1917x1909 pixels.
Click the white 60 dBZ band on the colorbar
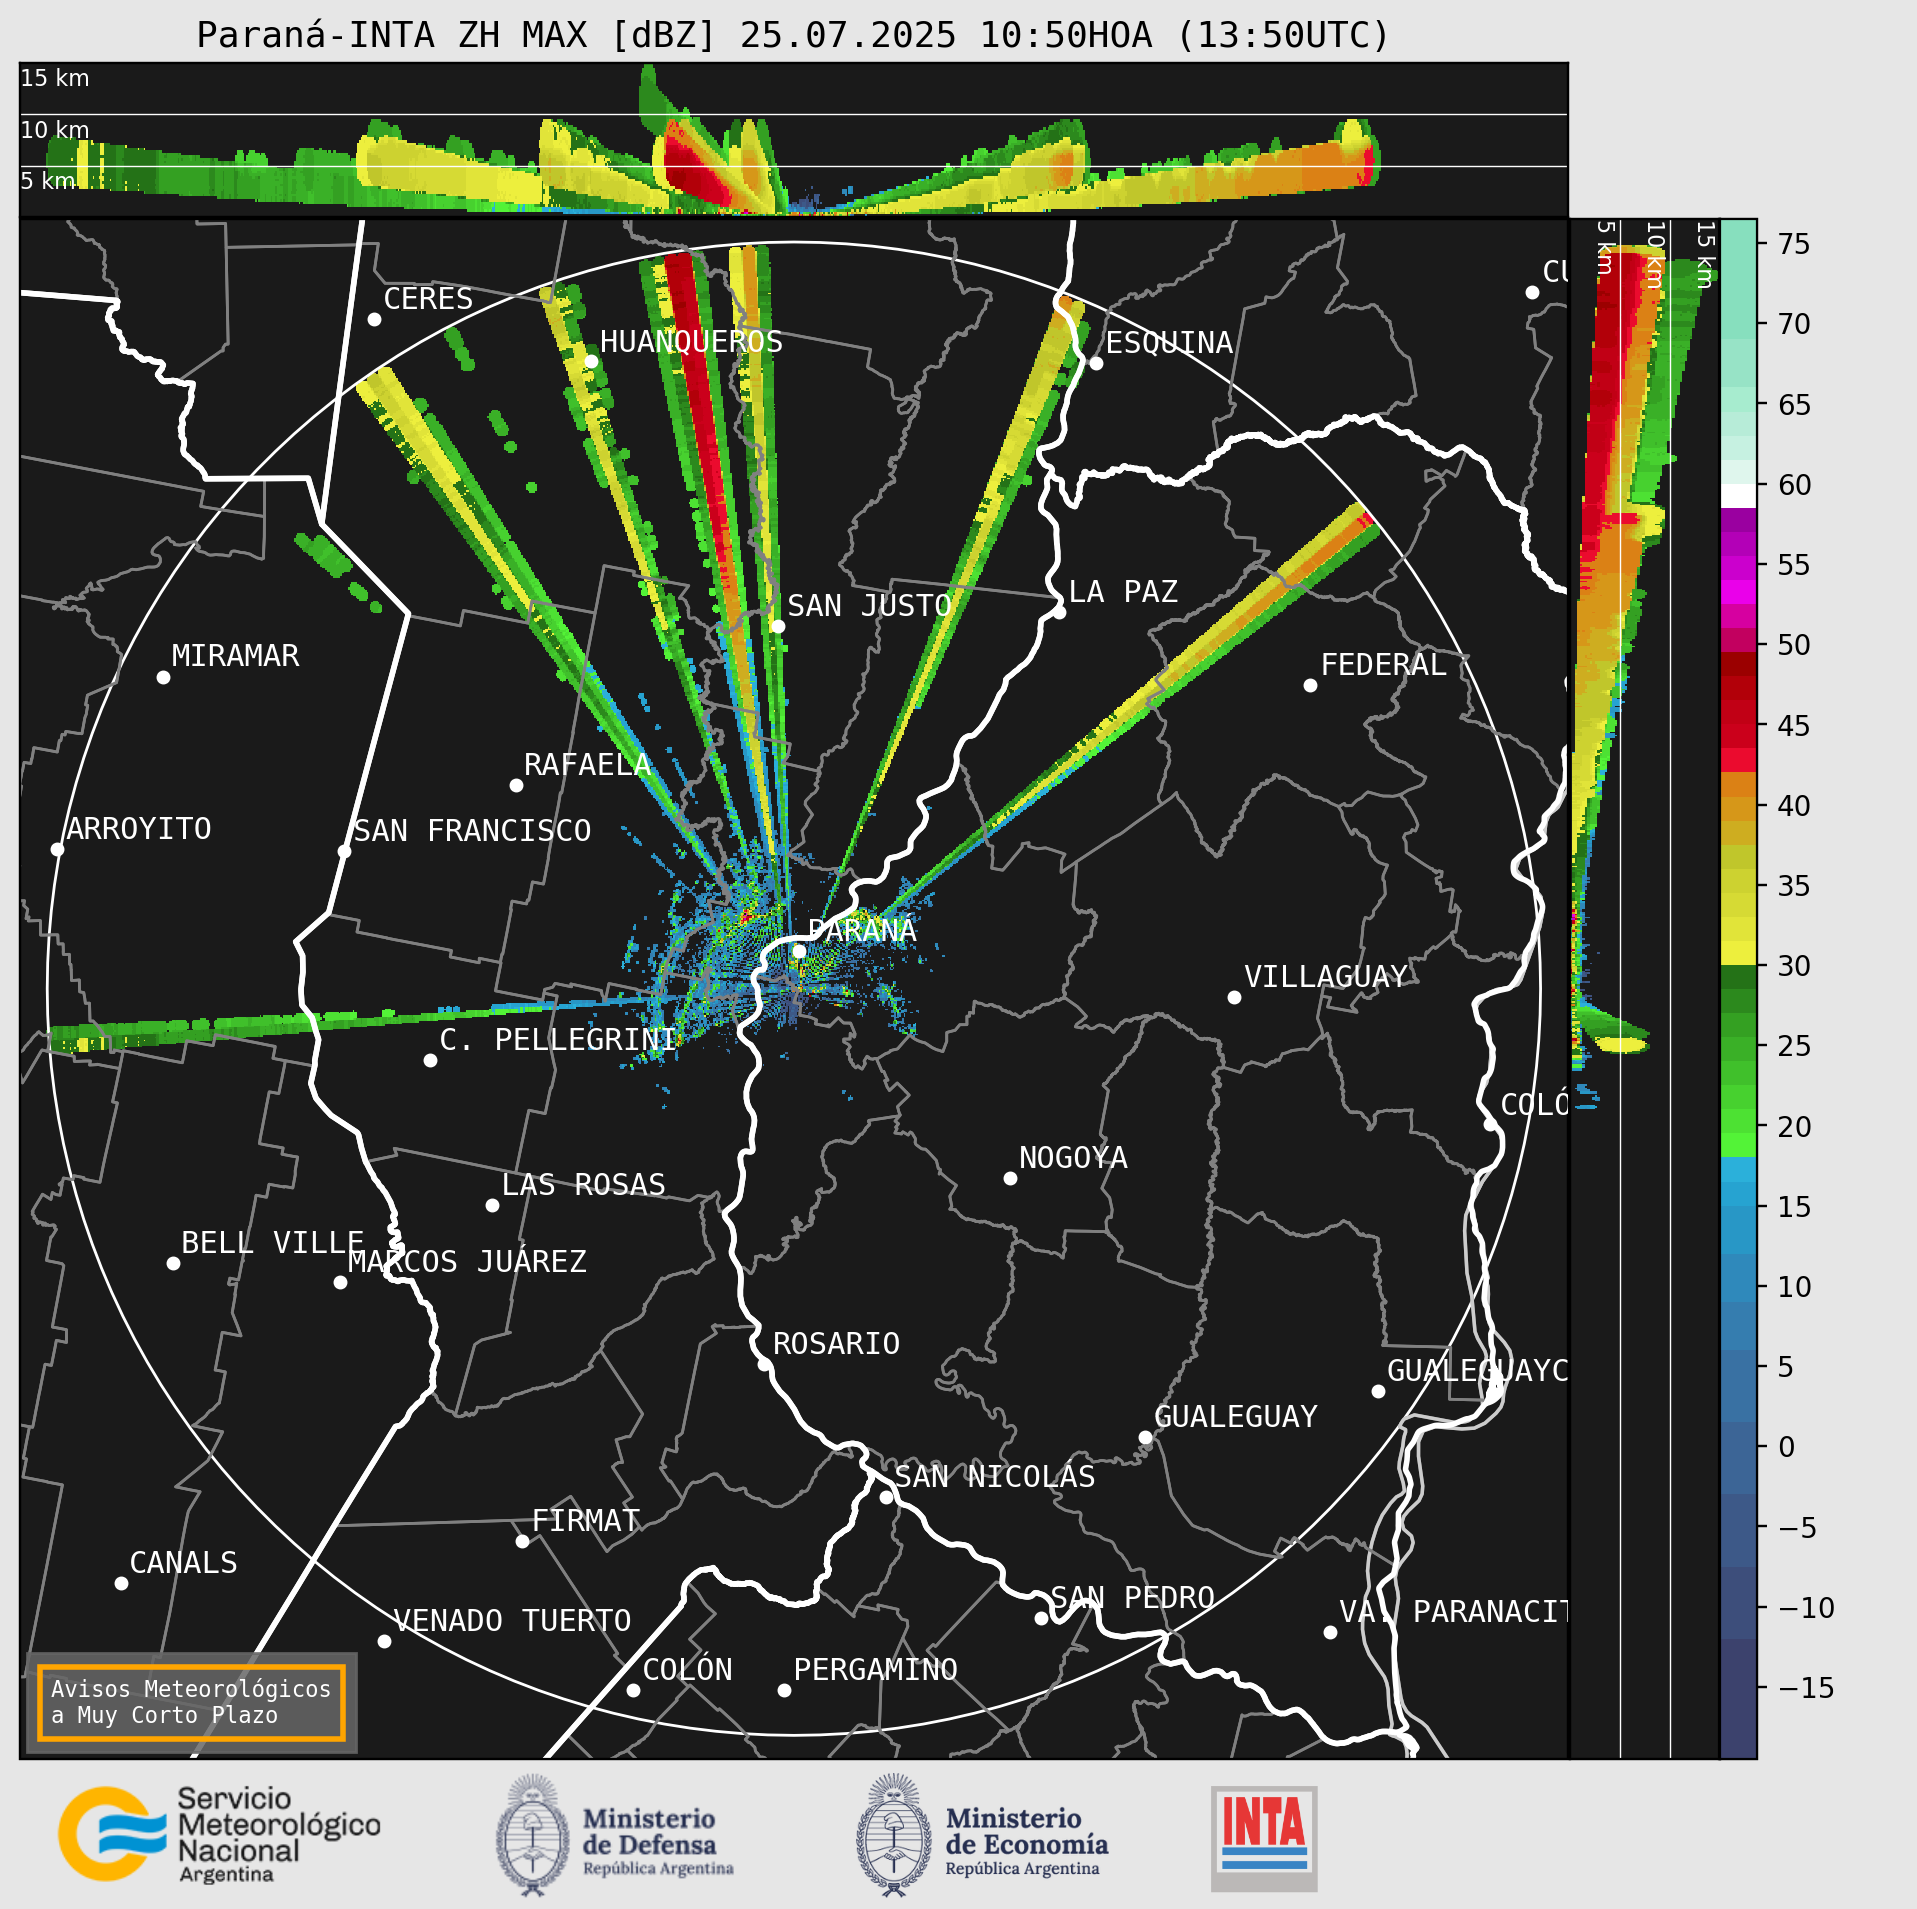(1738, 496)
